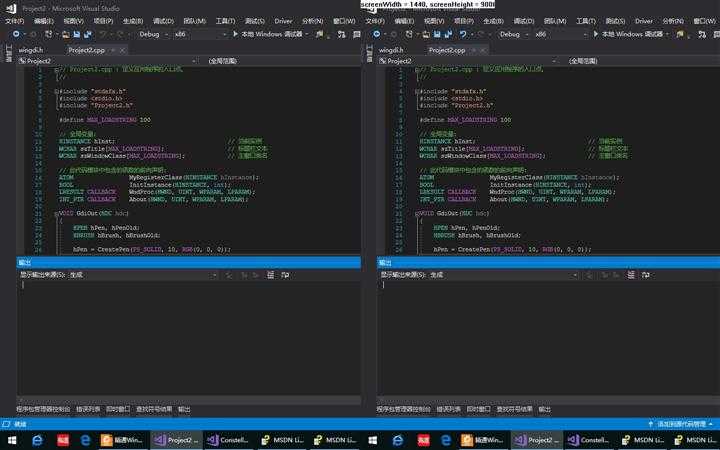Click Open File icon in right window toolbar

pos(426,34)
